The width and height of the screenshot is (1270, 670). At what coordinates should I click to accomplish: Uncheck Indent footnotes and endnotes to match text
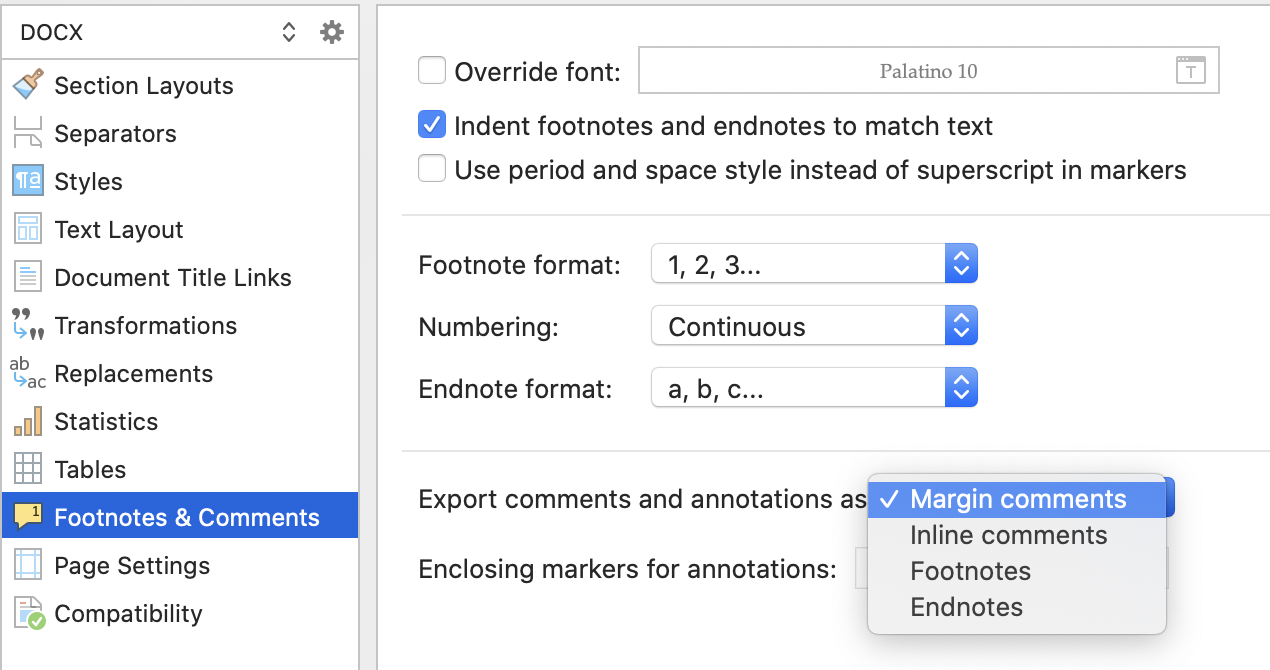click(432, 126)
